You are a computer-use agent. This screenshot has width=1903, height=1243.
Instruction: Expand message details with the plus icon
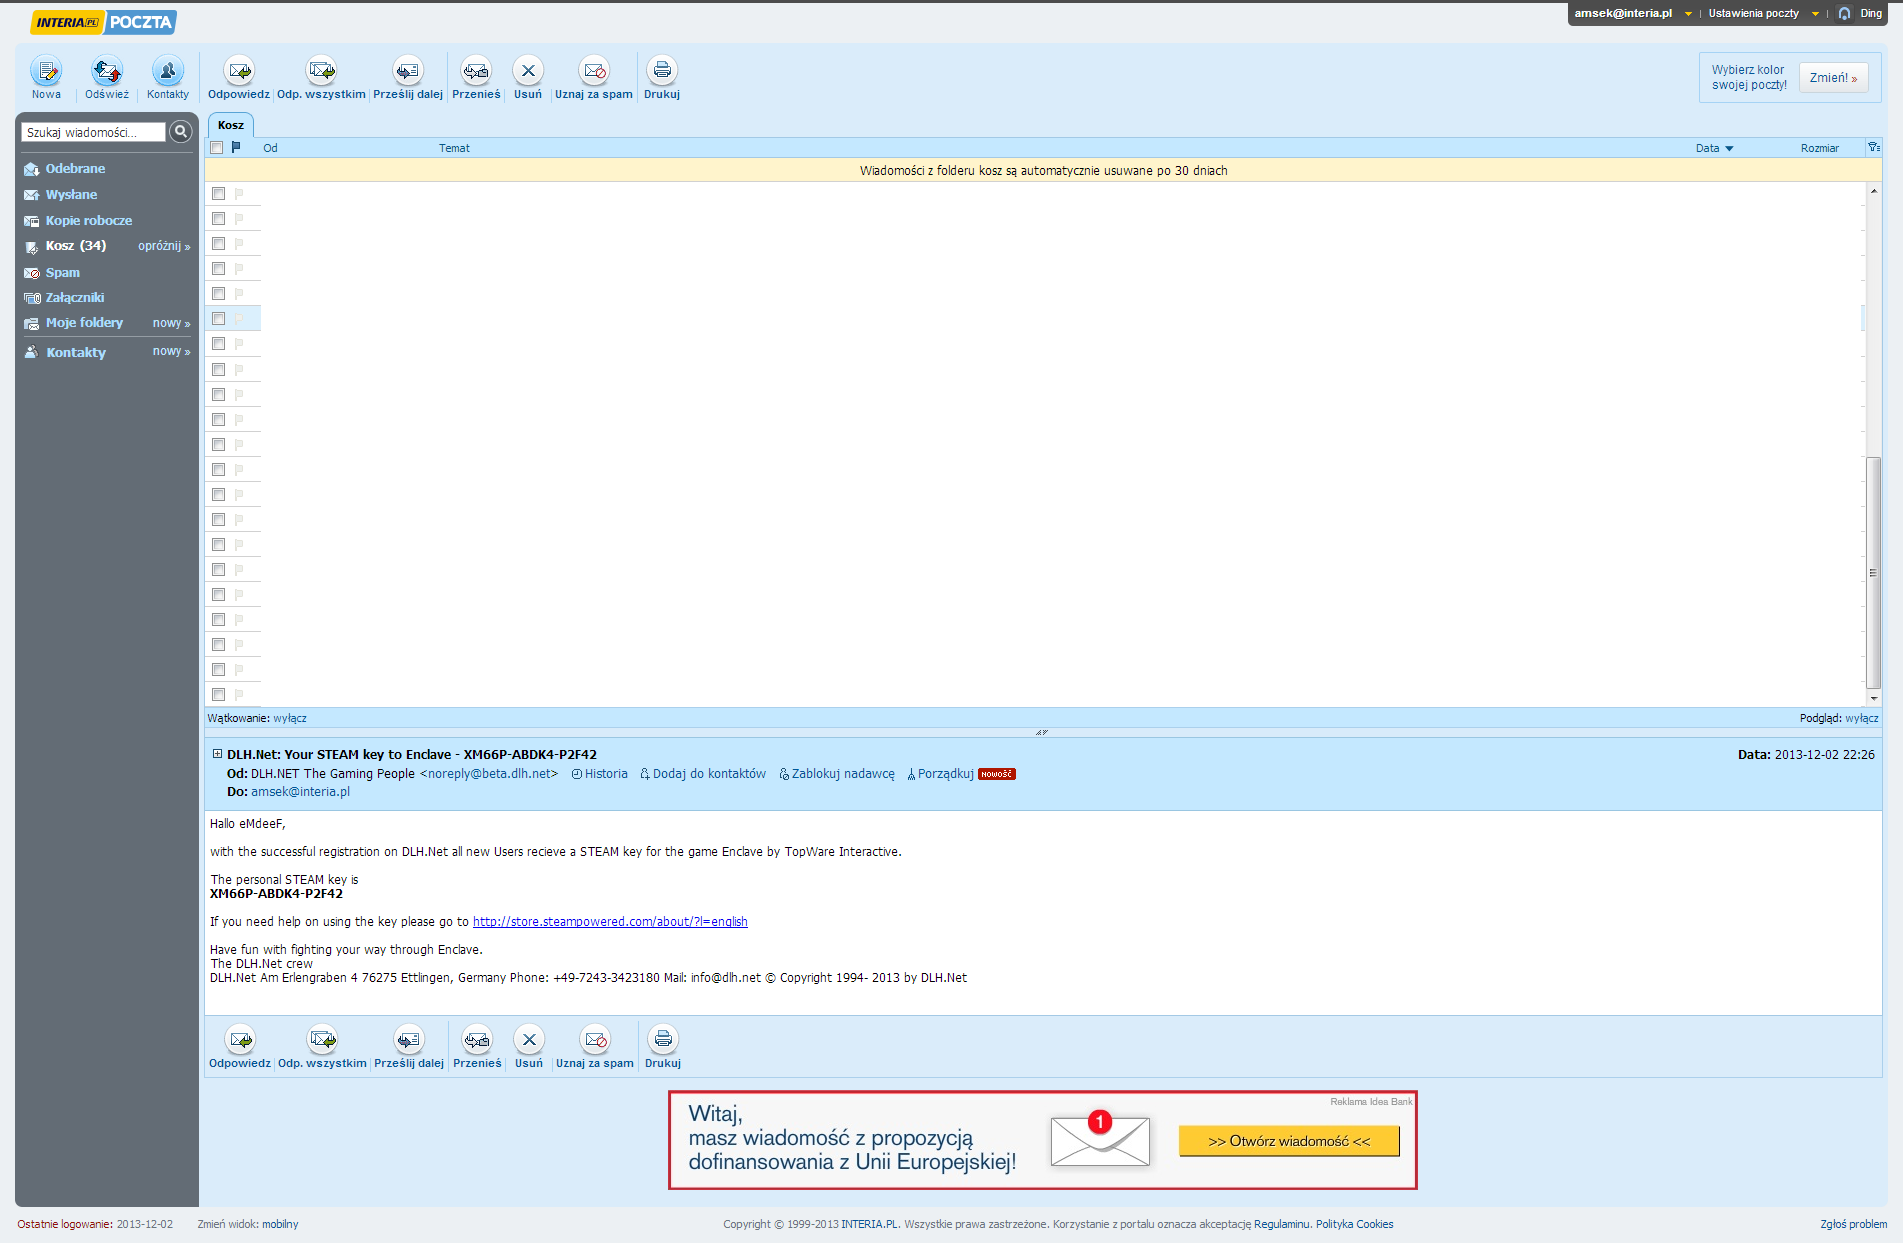coord(217,754)
